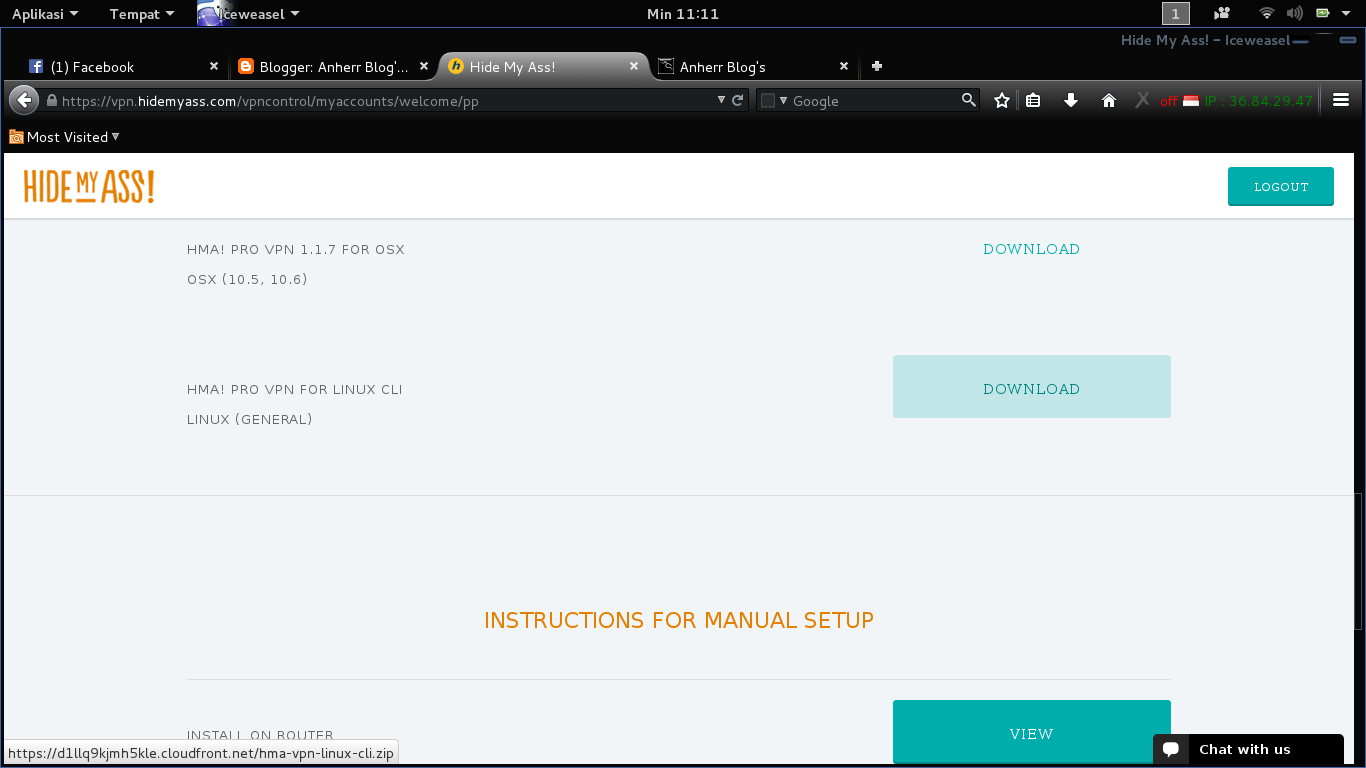Click the screen recording camera icon in top panel
This screenshot has width=1366, height=768.
click(1221, 14)
